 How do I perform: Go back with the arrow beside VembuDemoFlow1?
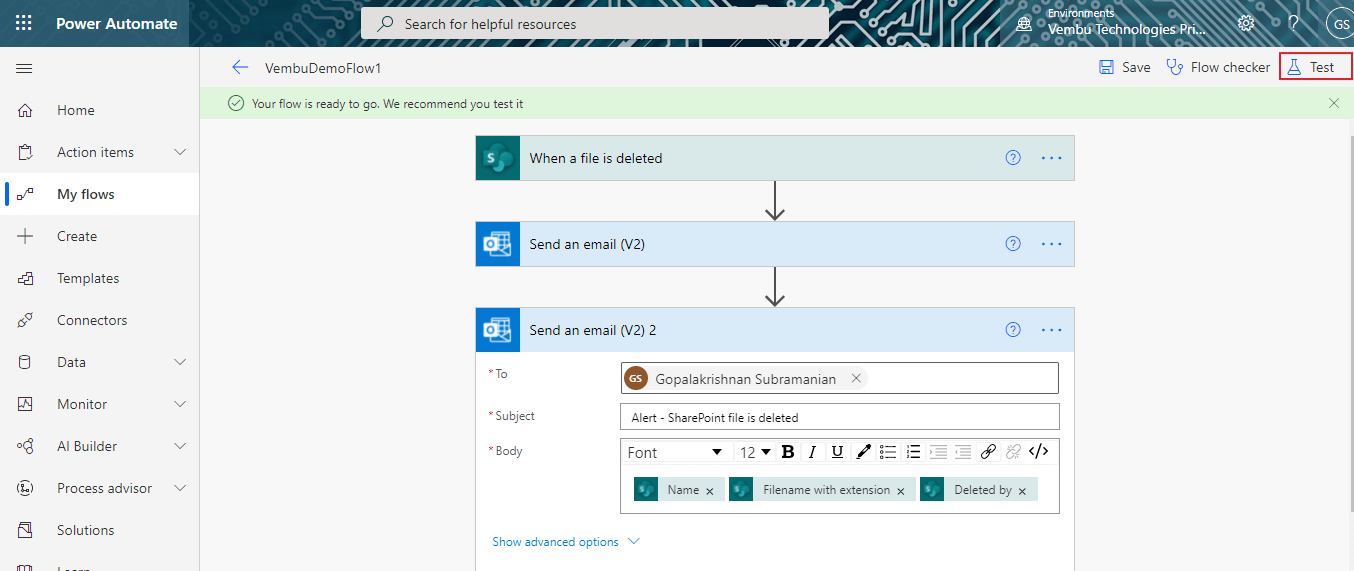click(x=239, y=67)
